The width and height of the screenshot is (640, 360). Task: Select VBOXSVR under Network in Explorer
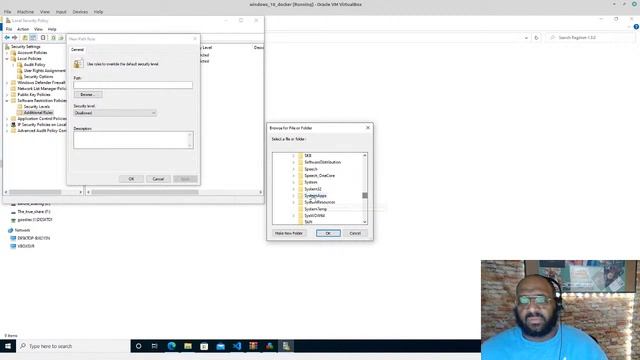(26, 246)
